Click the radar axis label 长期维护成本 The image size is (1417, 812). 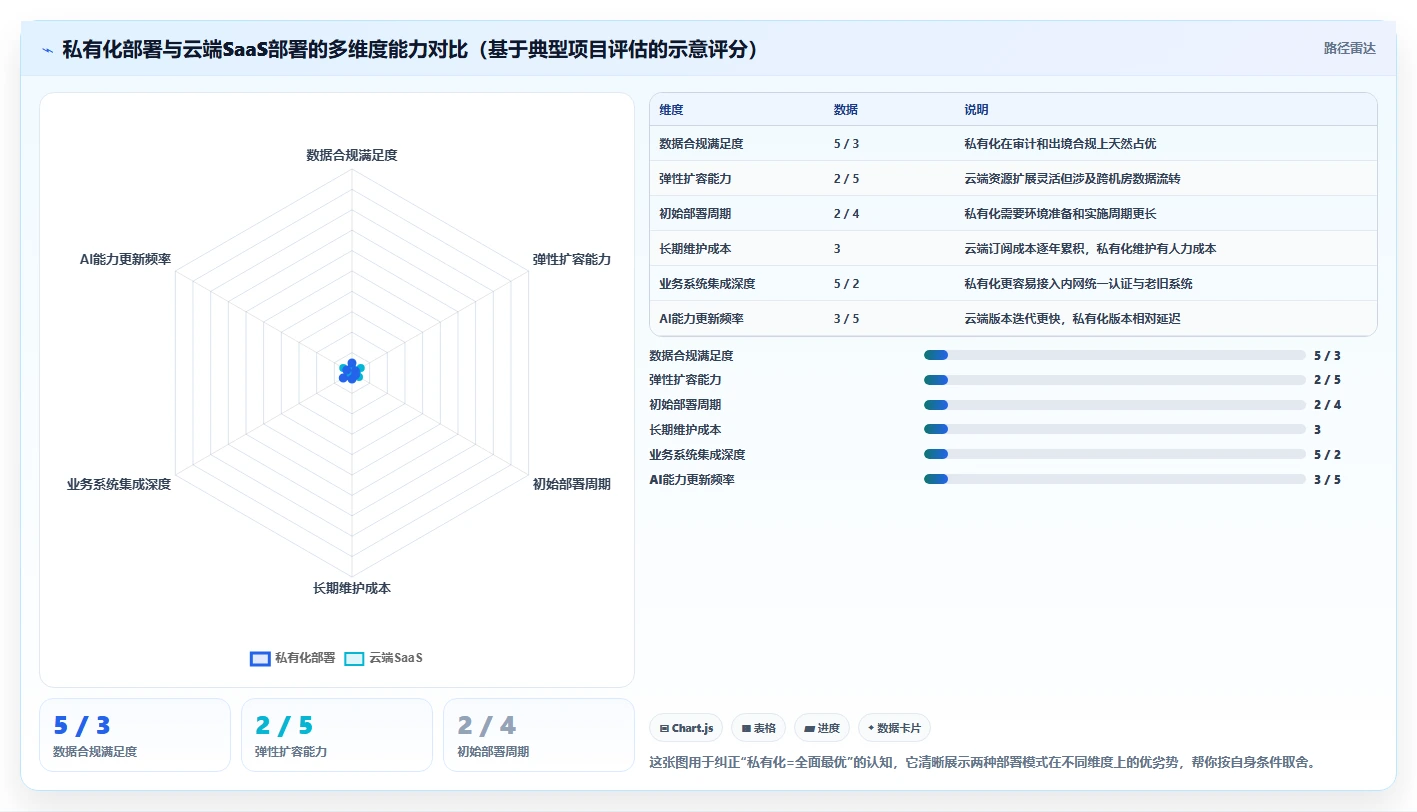point(352,588)
